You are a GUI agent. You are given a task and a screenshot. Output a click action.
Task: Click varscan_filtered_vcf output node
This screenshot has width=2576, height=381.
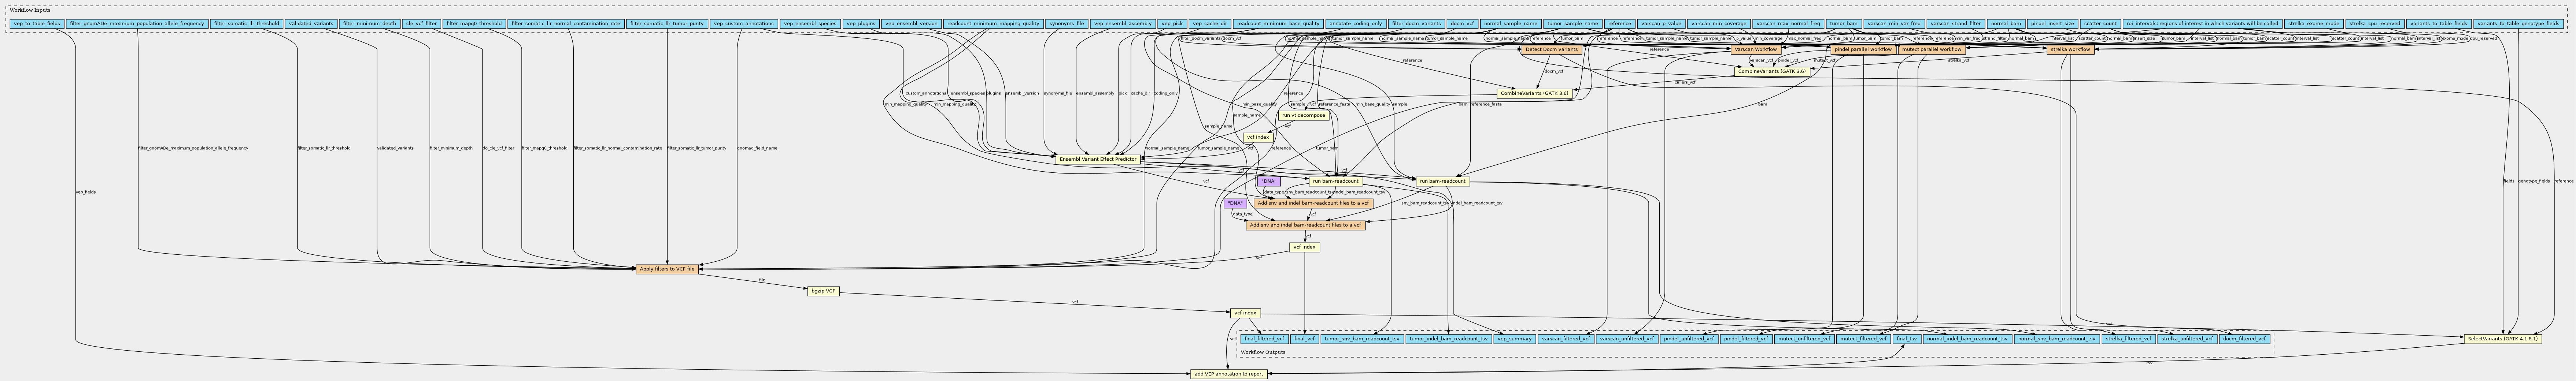1565,339
